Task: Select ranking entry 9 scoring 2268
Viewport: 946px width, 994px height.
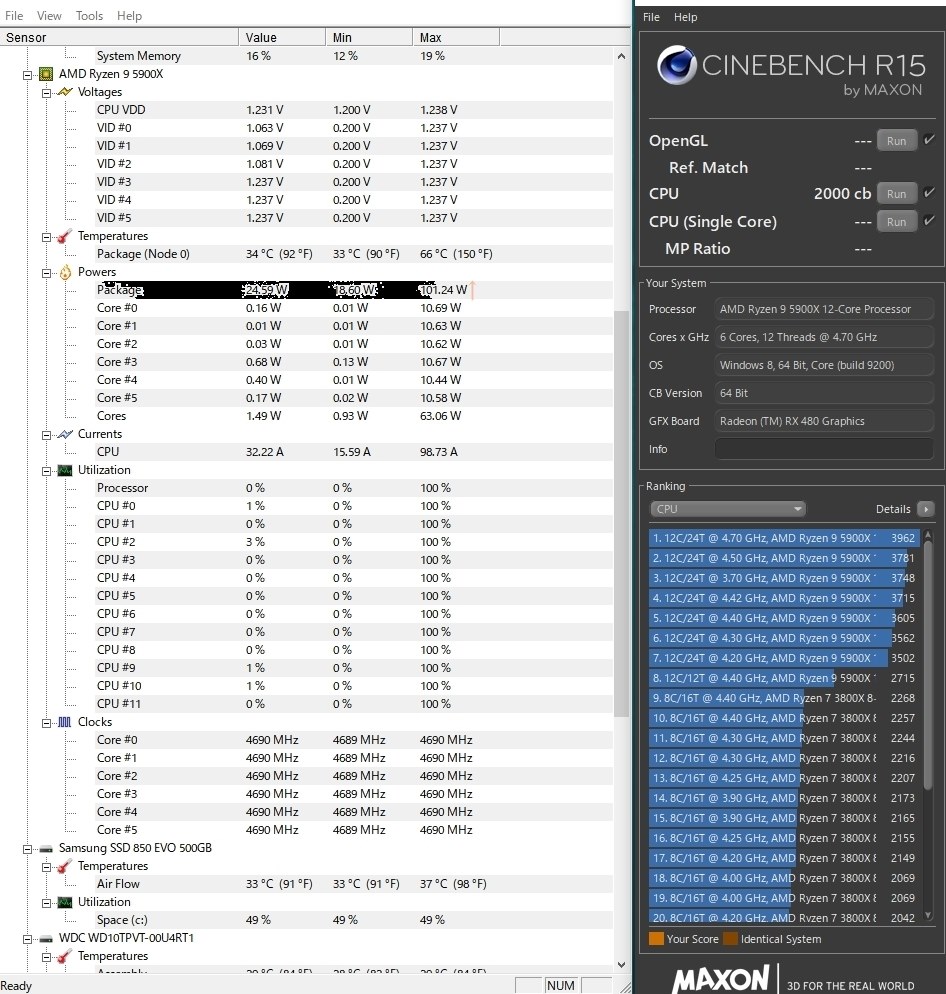Action: point(784,698)
